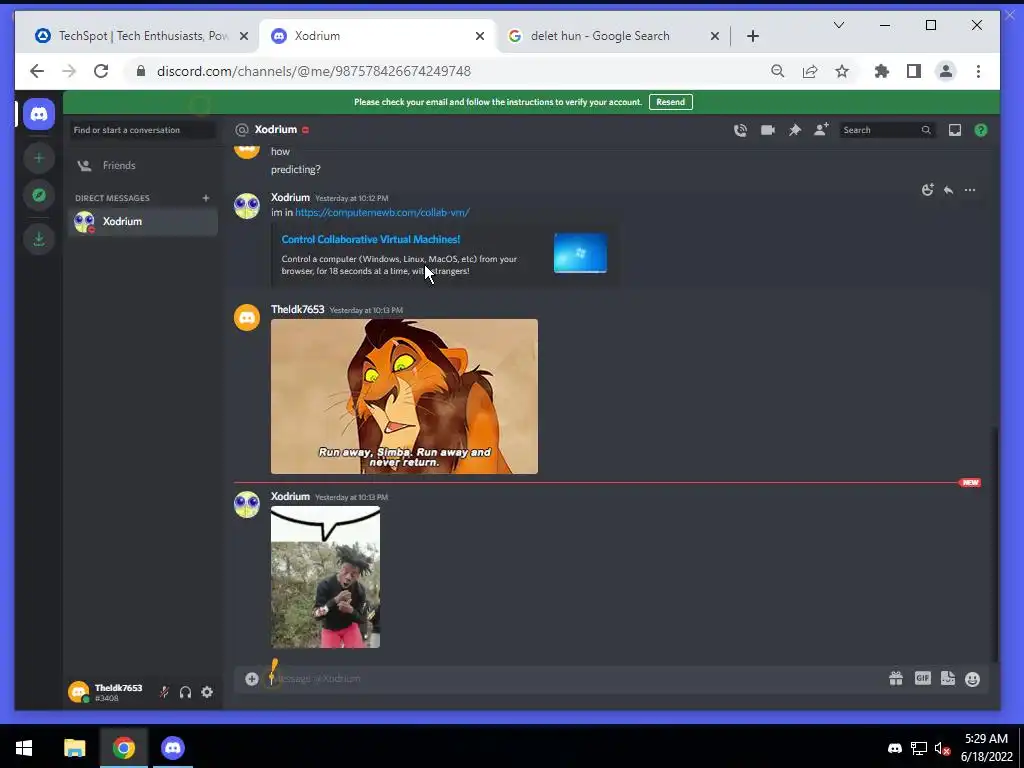The image size is (1024, 768).
Task: Click the attach file plus button
Action: (x=251, y=679)
